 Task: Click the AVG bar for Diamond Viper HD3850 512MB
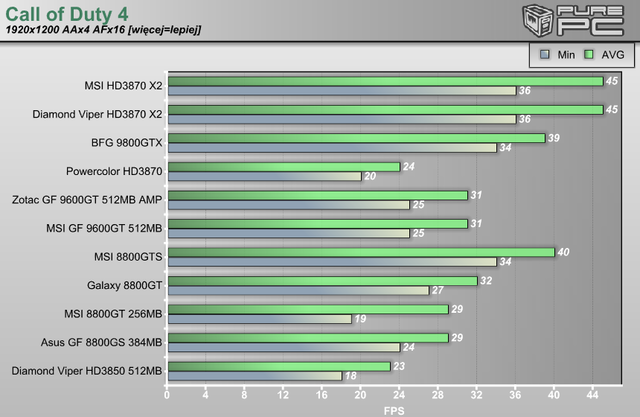[280, 366]
